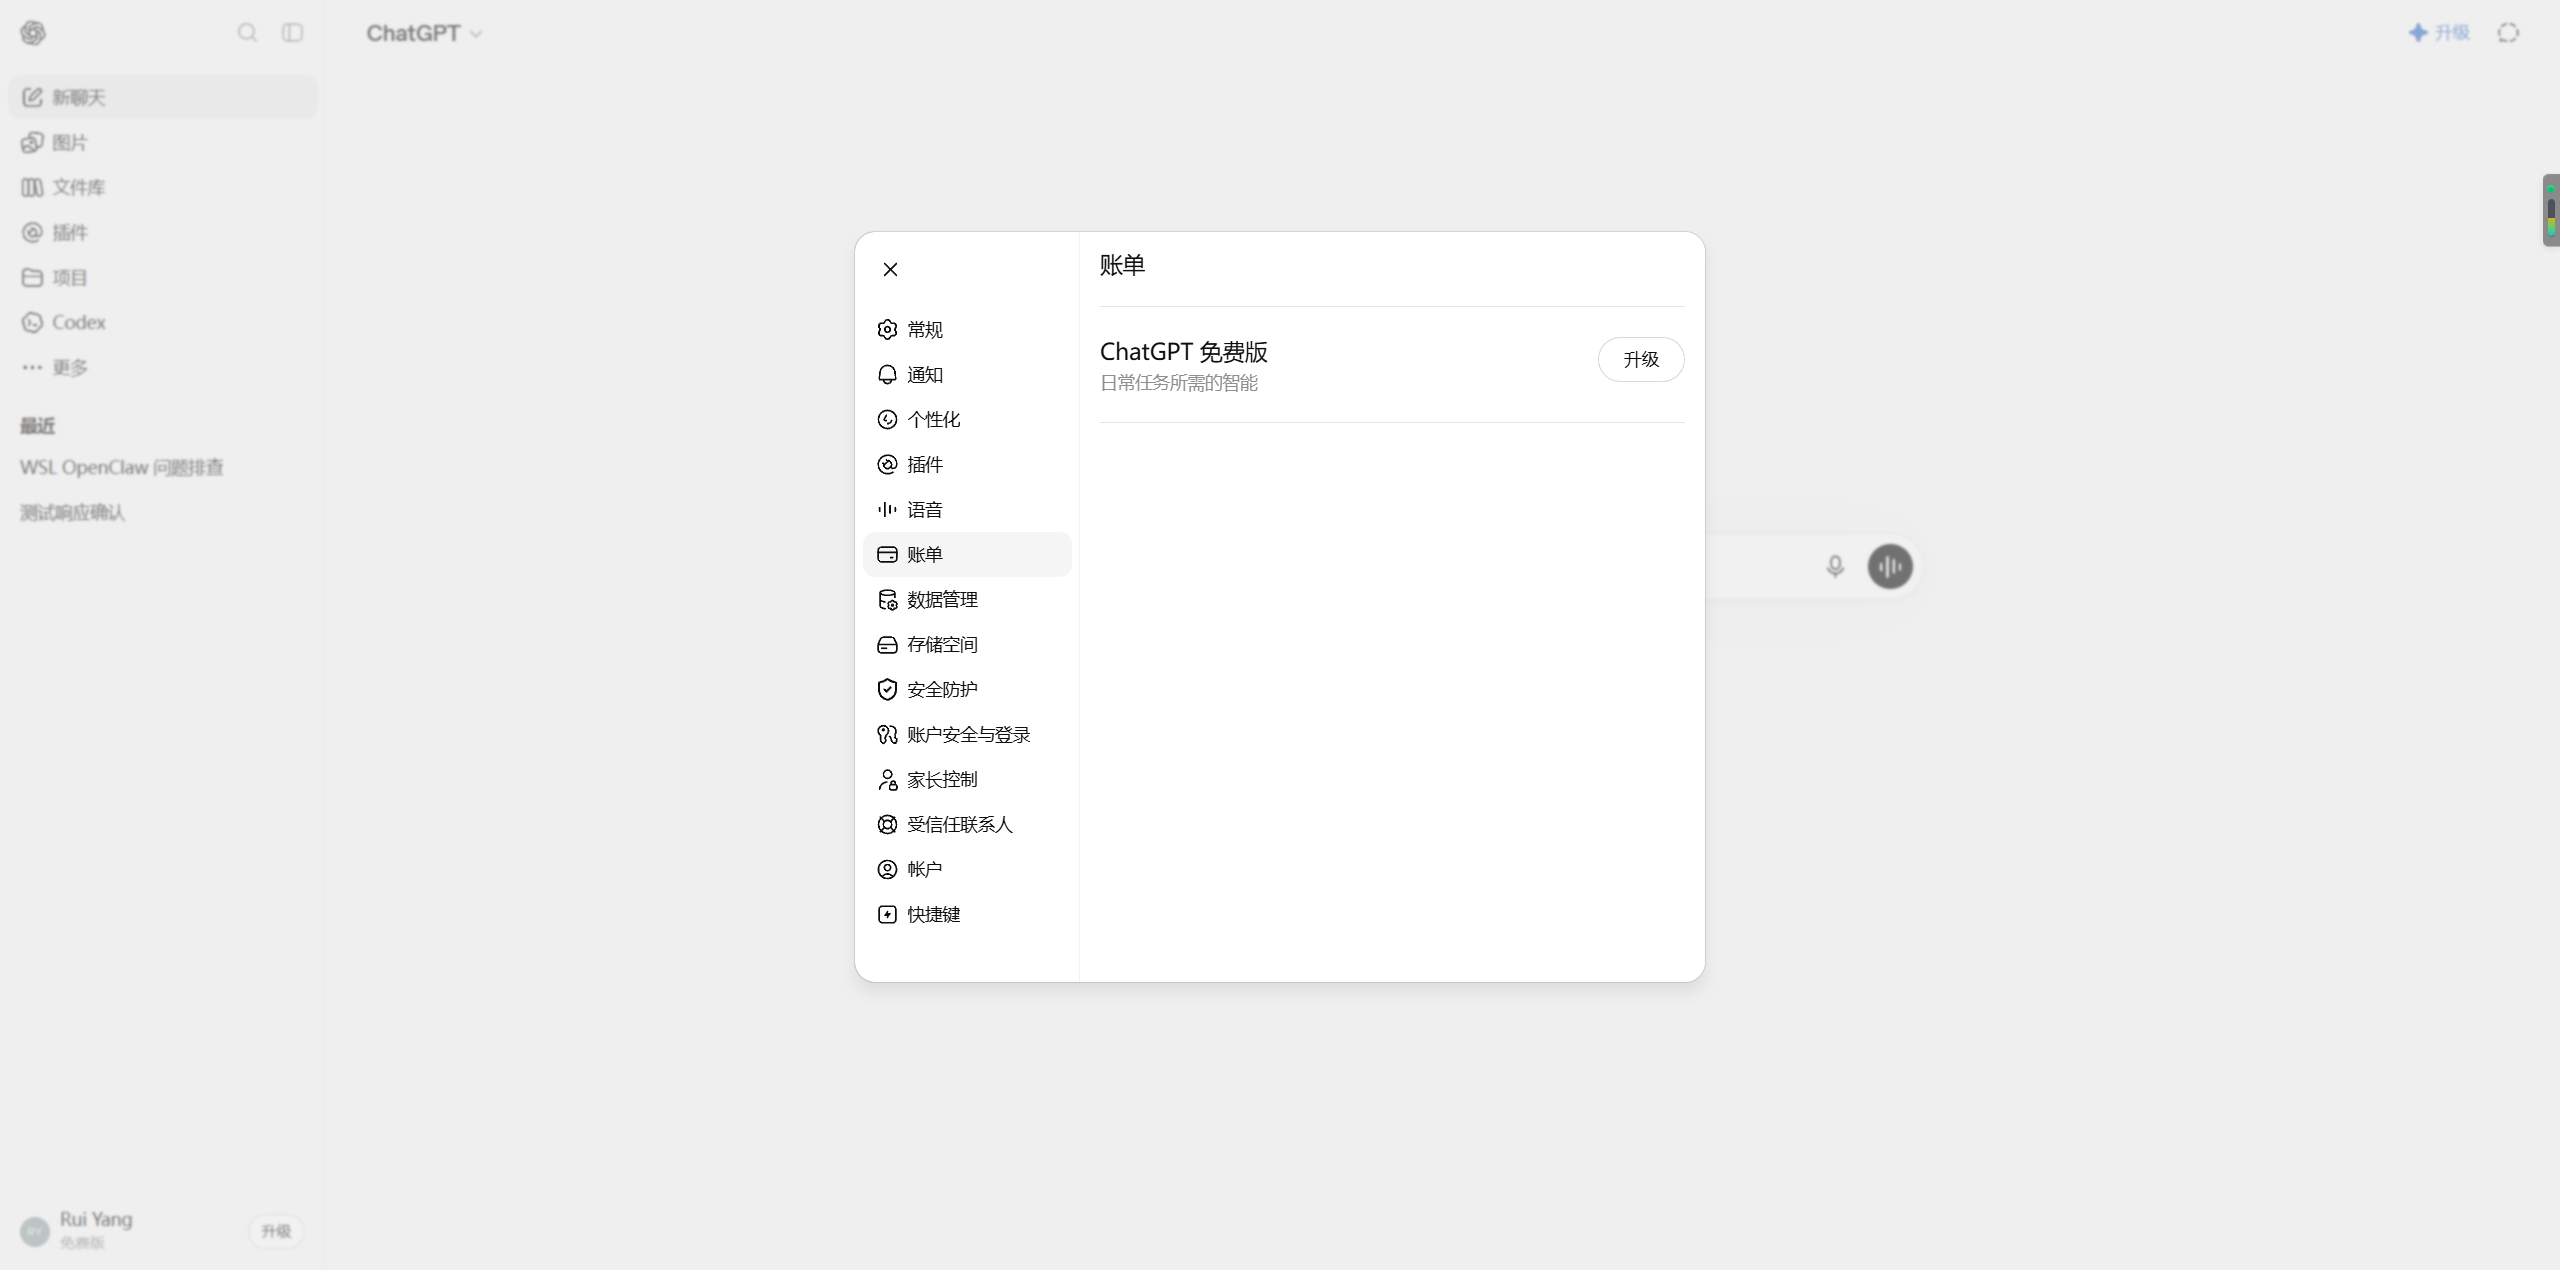Open the ChatGPT model selector dropdown
Viewport: 2560px width, 1270px height.
click(424, 33)
